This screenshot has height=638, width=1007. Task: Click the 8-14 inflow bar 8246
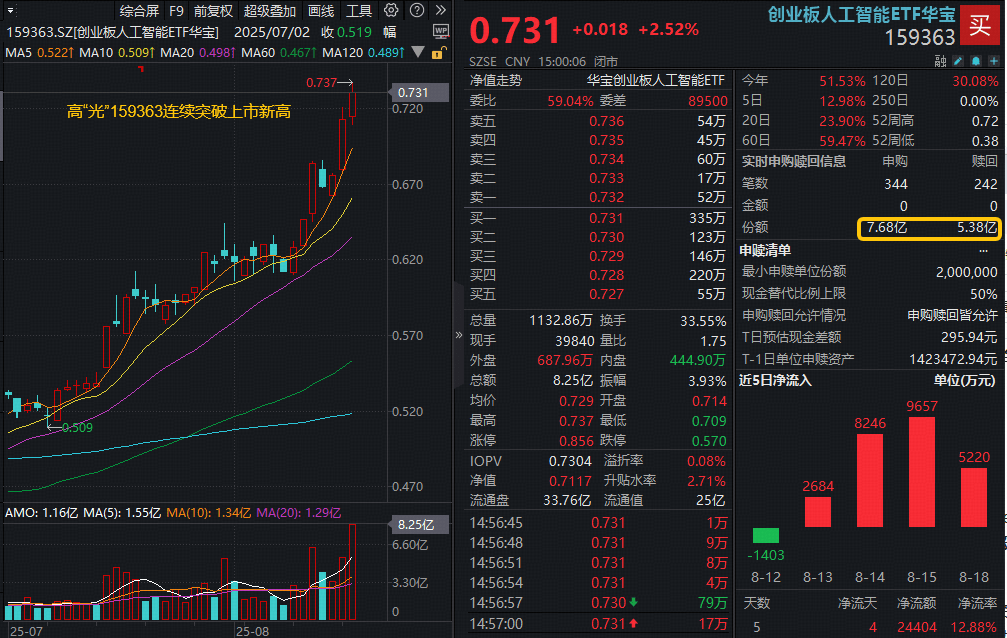click(870, 481)
